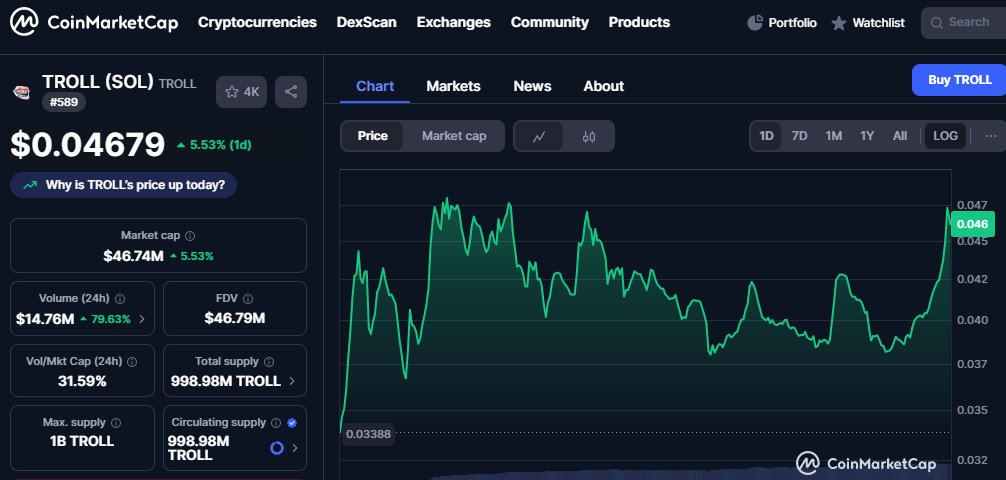The image size is (1006, 480).
Task: Click the $46.74M market cap value
Action: click(133, 256)
